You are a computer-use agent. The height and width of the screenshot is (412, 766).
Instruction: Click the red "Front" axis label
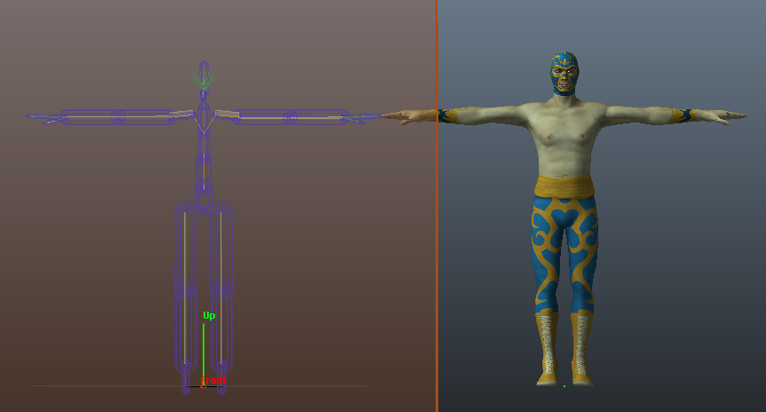click(213, 380)
